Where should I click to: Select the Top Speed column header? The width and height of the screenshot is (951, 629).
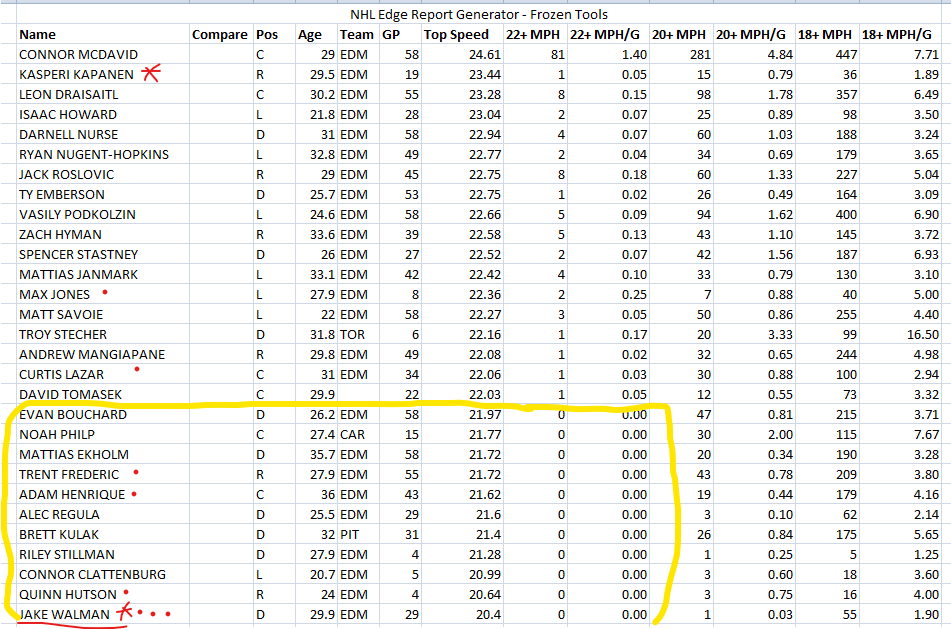point(456,34)
